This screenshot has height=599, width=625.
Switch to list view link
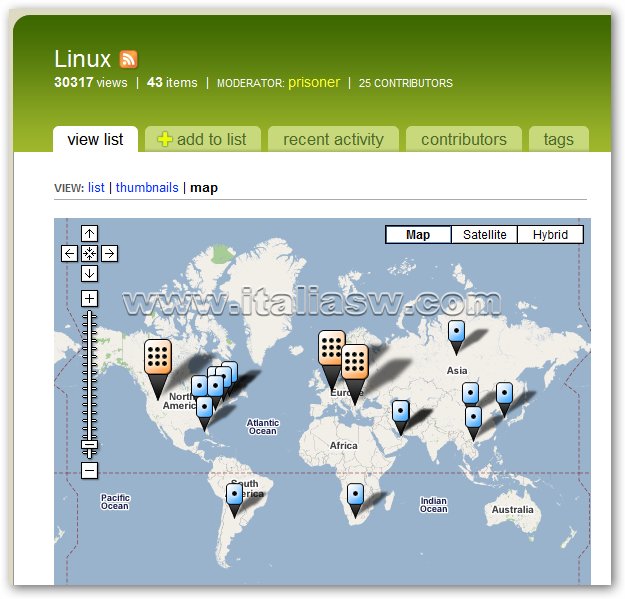96,187
